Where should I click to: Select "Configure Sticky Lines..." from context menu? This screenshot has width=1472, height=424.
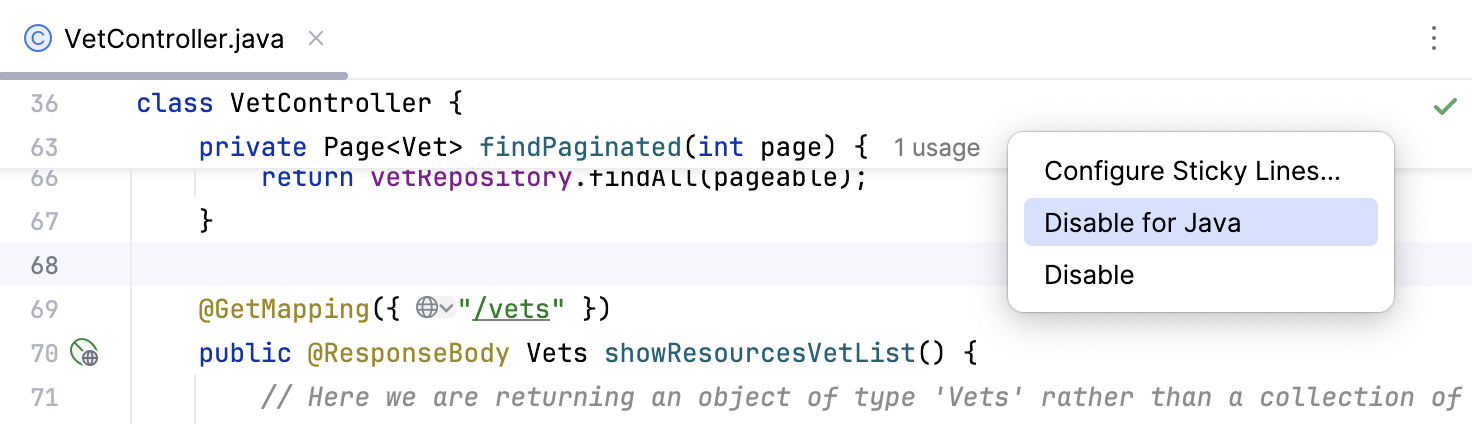point(1192,171)
